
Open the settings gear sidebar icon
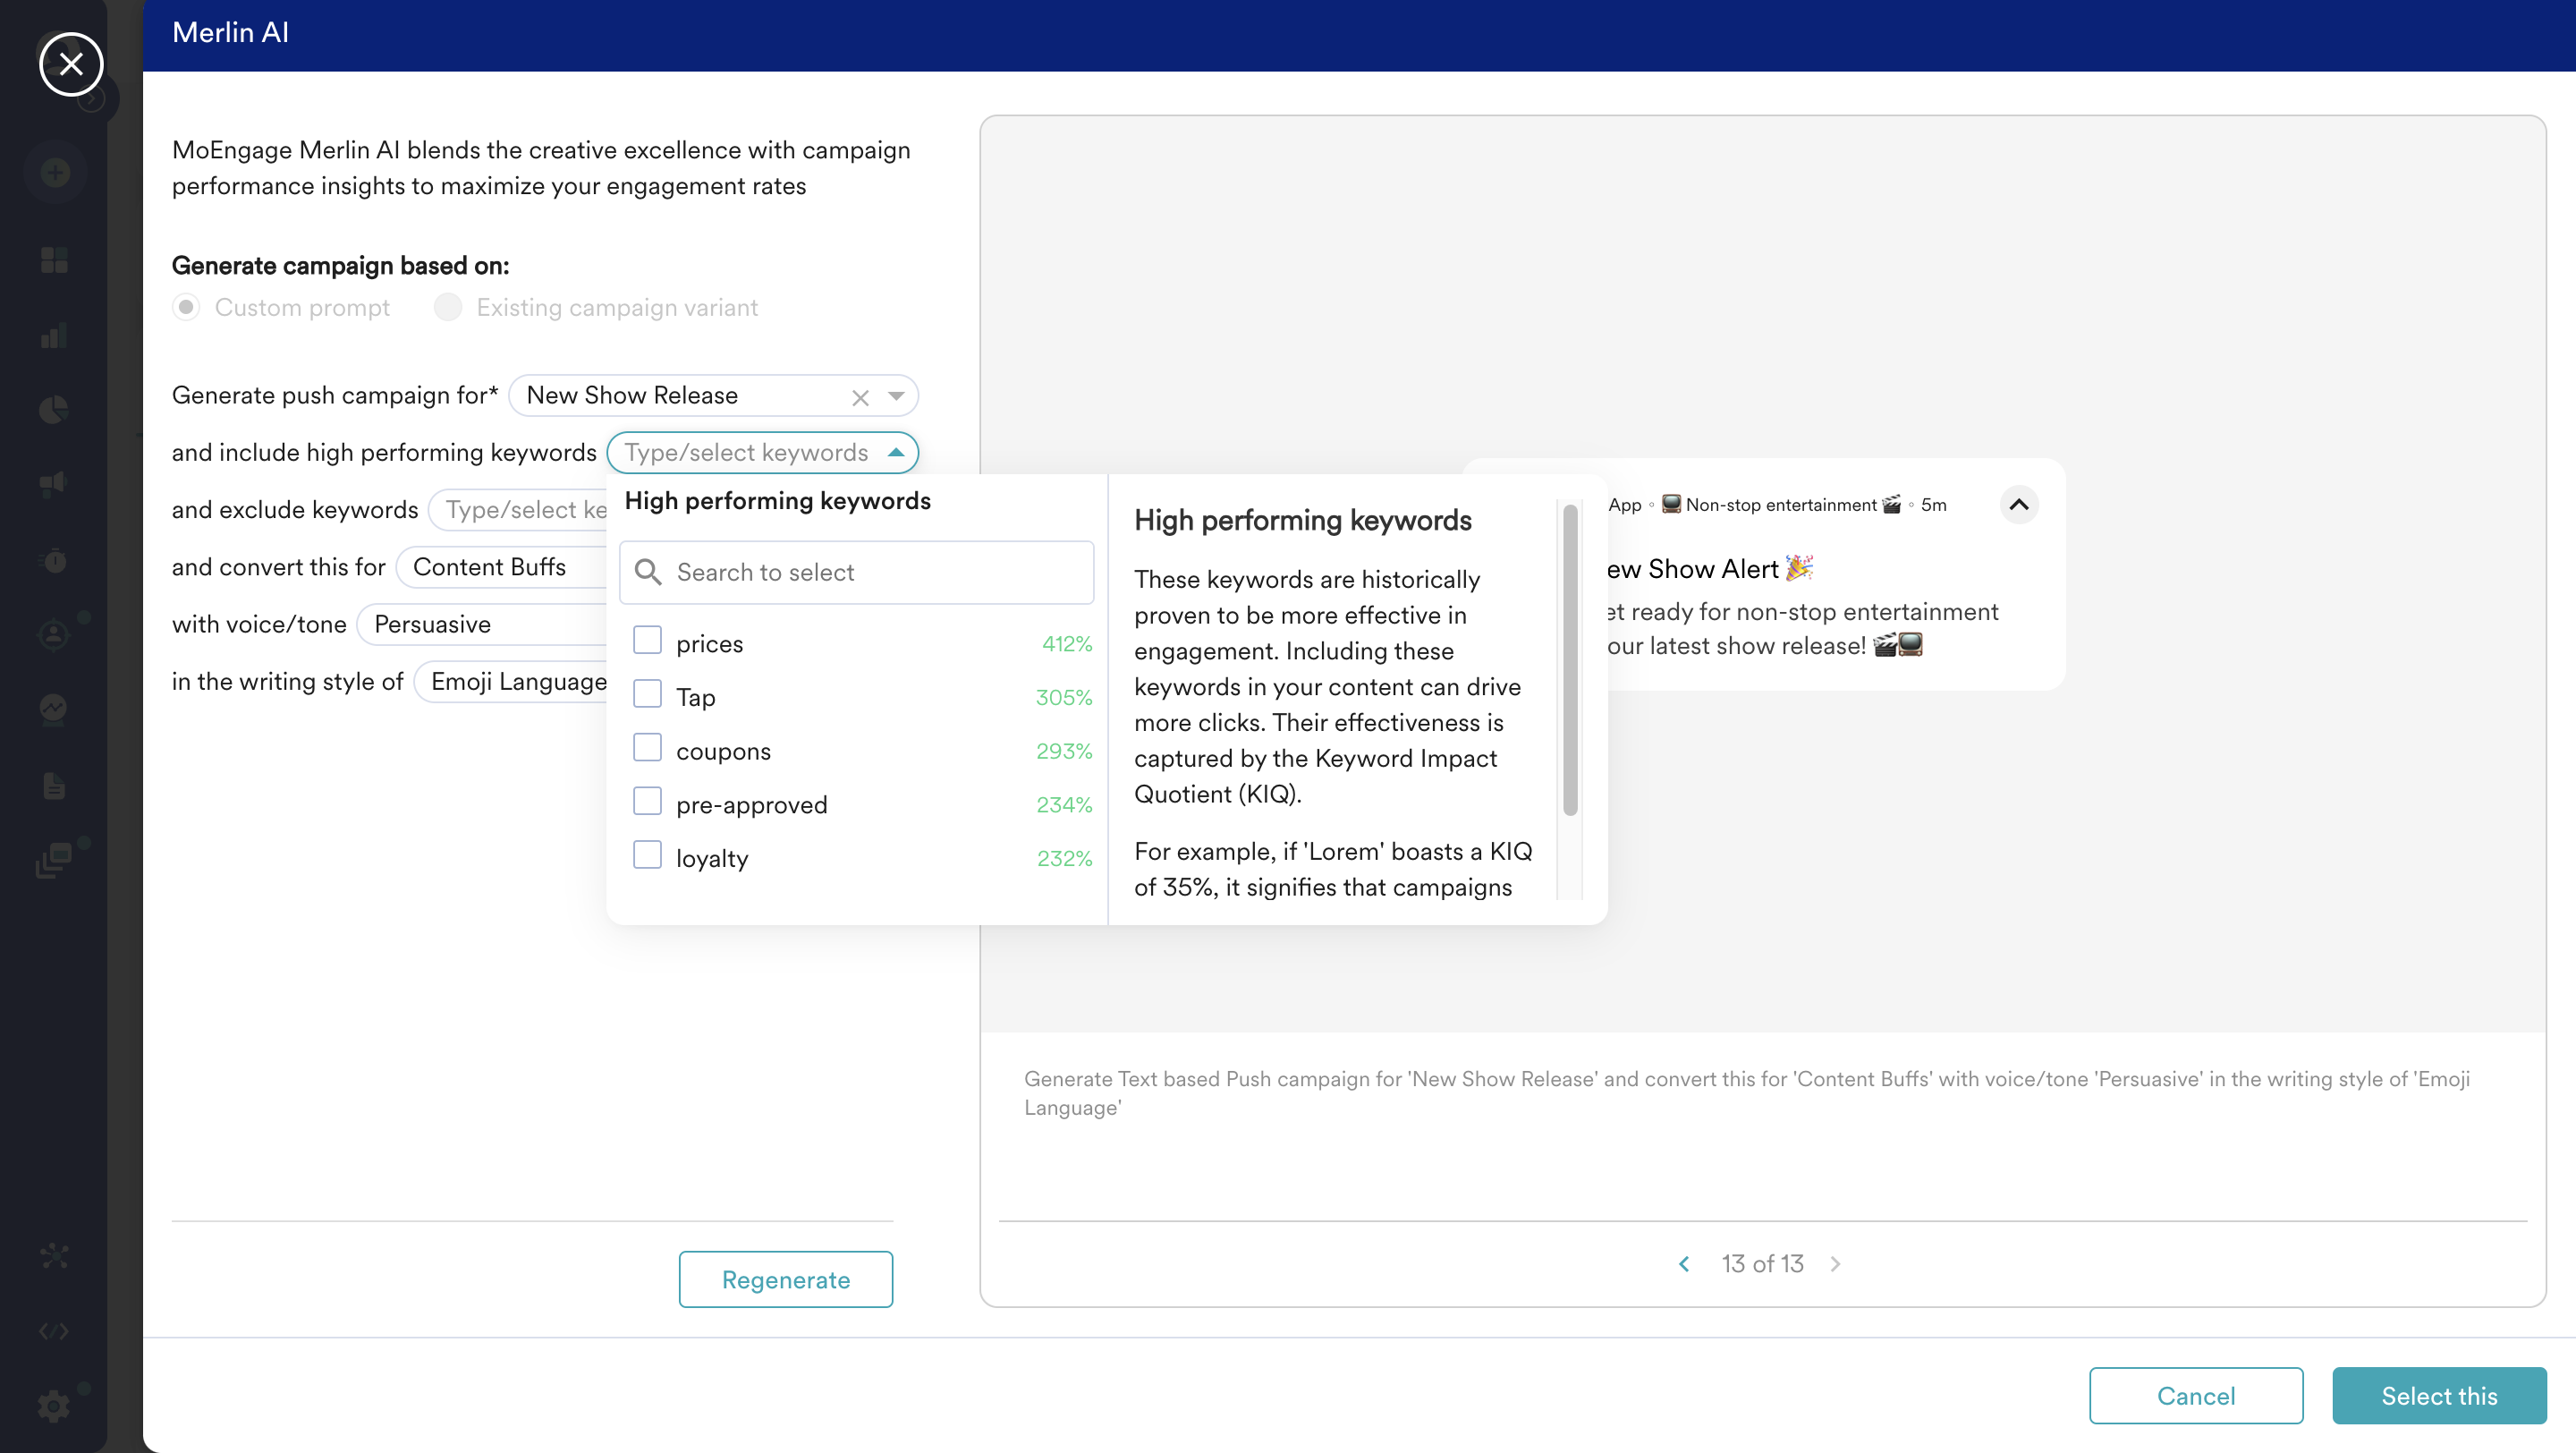click(54, 1406)
